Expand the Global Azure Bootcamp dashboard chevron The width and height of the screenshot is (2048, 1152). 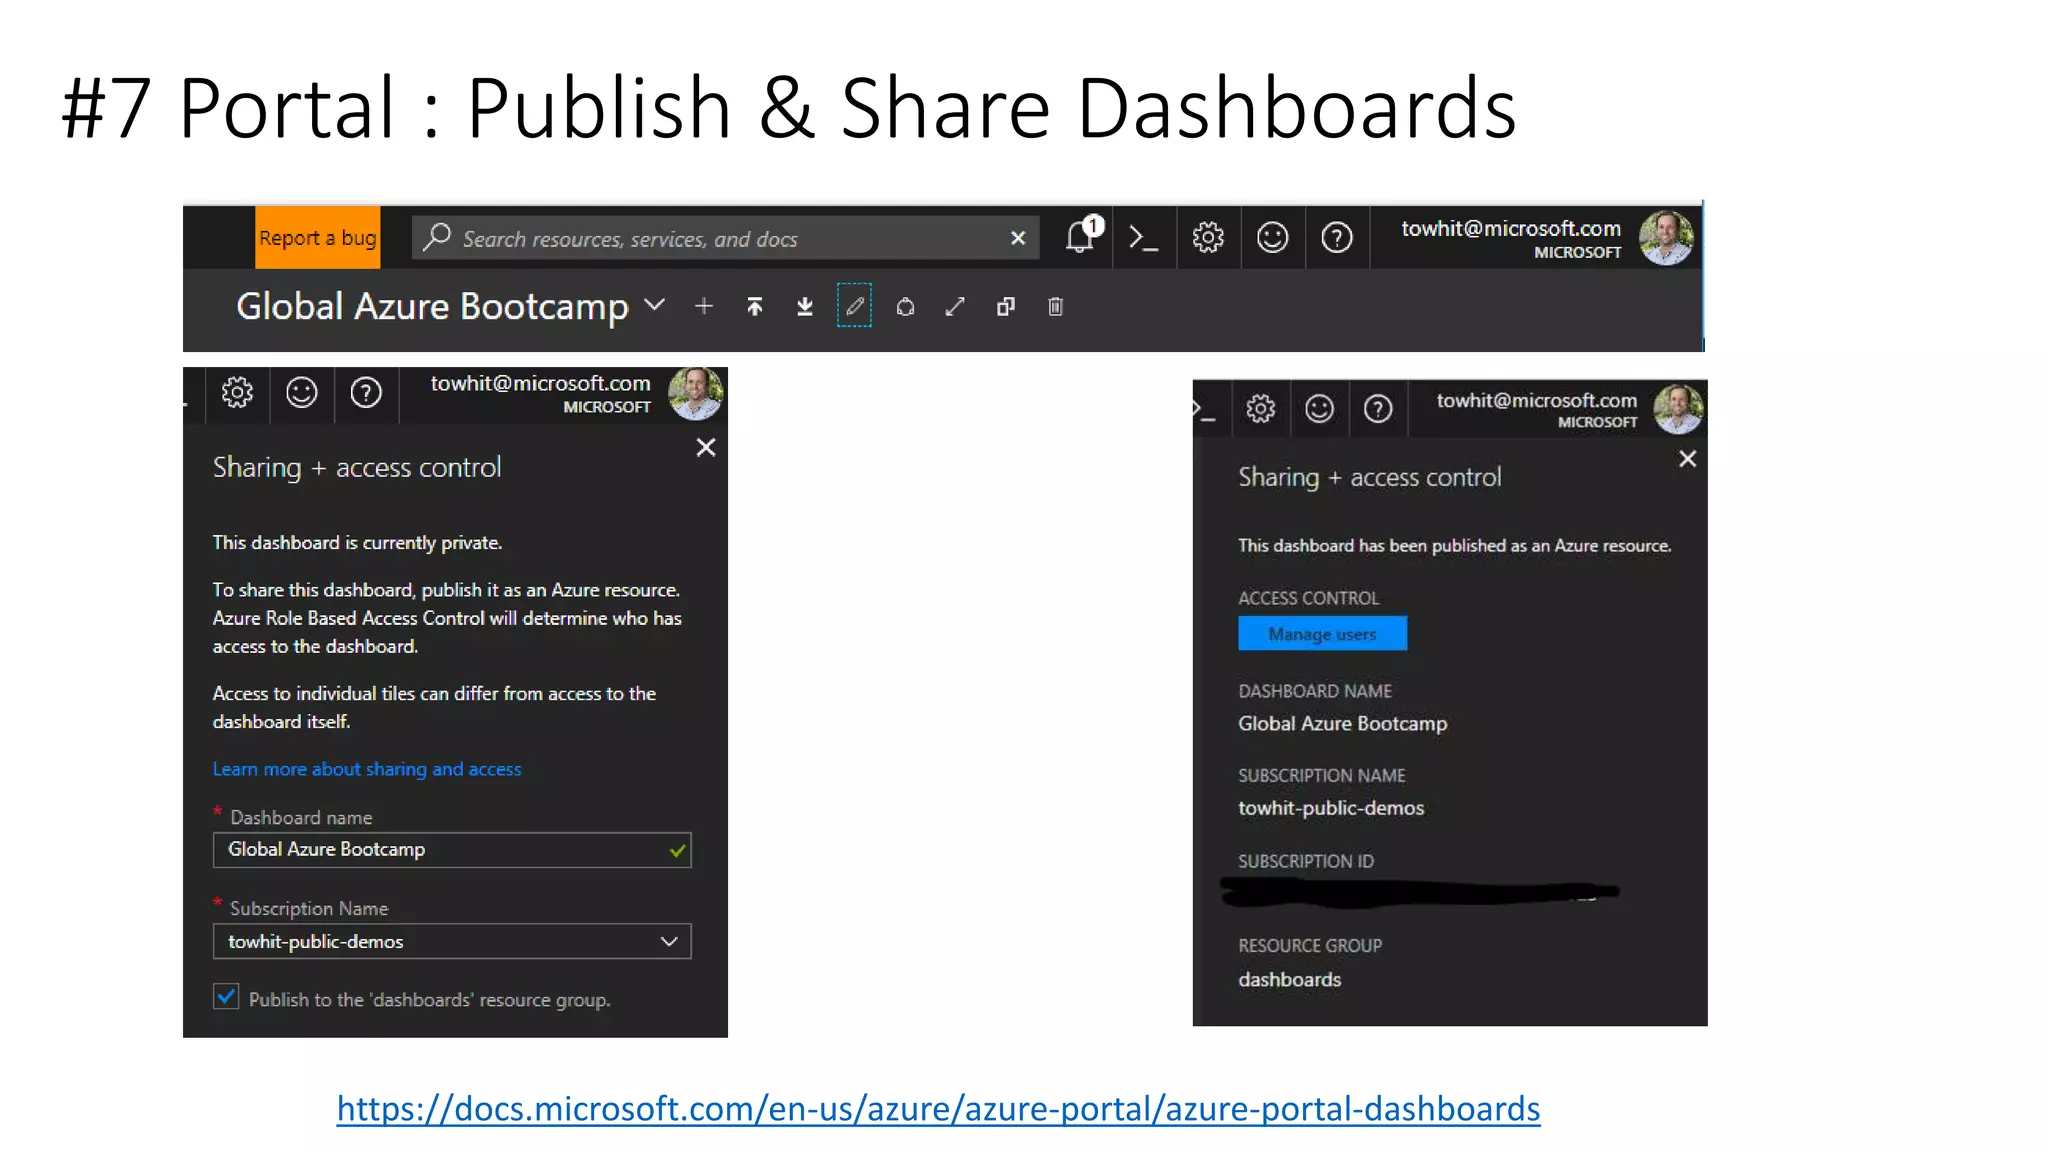pyautogui.click(x=654, y=304)
